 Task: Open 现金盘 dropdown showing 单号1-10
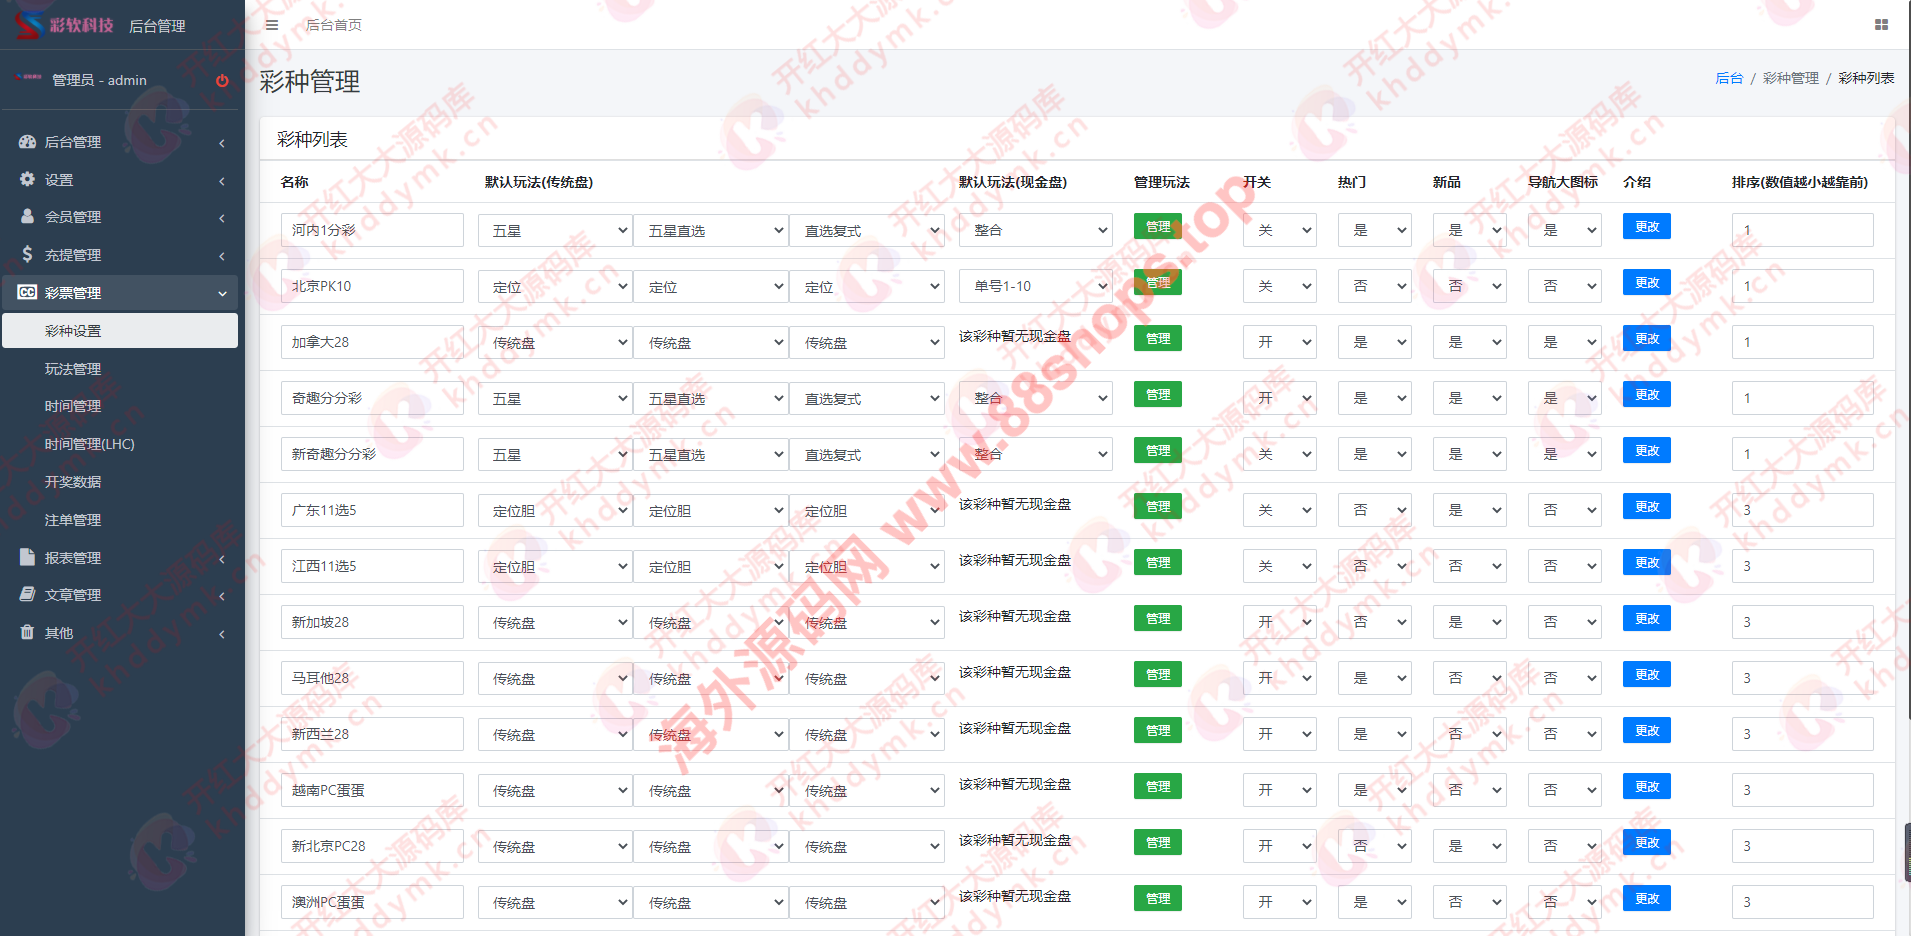click(x=1035, y=286)
